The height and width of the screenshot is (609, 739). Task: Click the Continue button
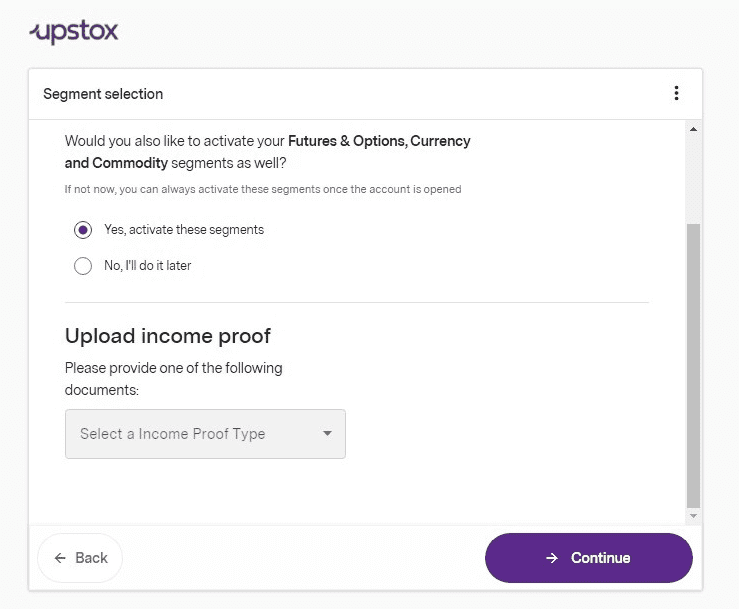click(x=589, y=558)
